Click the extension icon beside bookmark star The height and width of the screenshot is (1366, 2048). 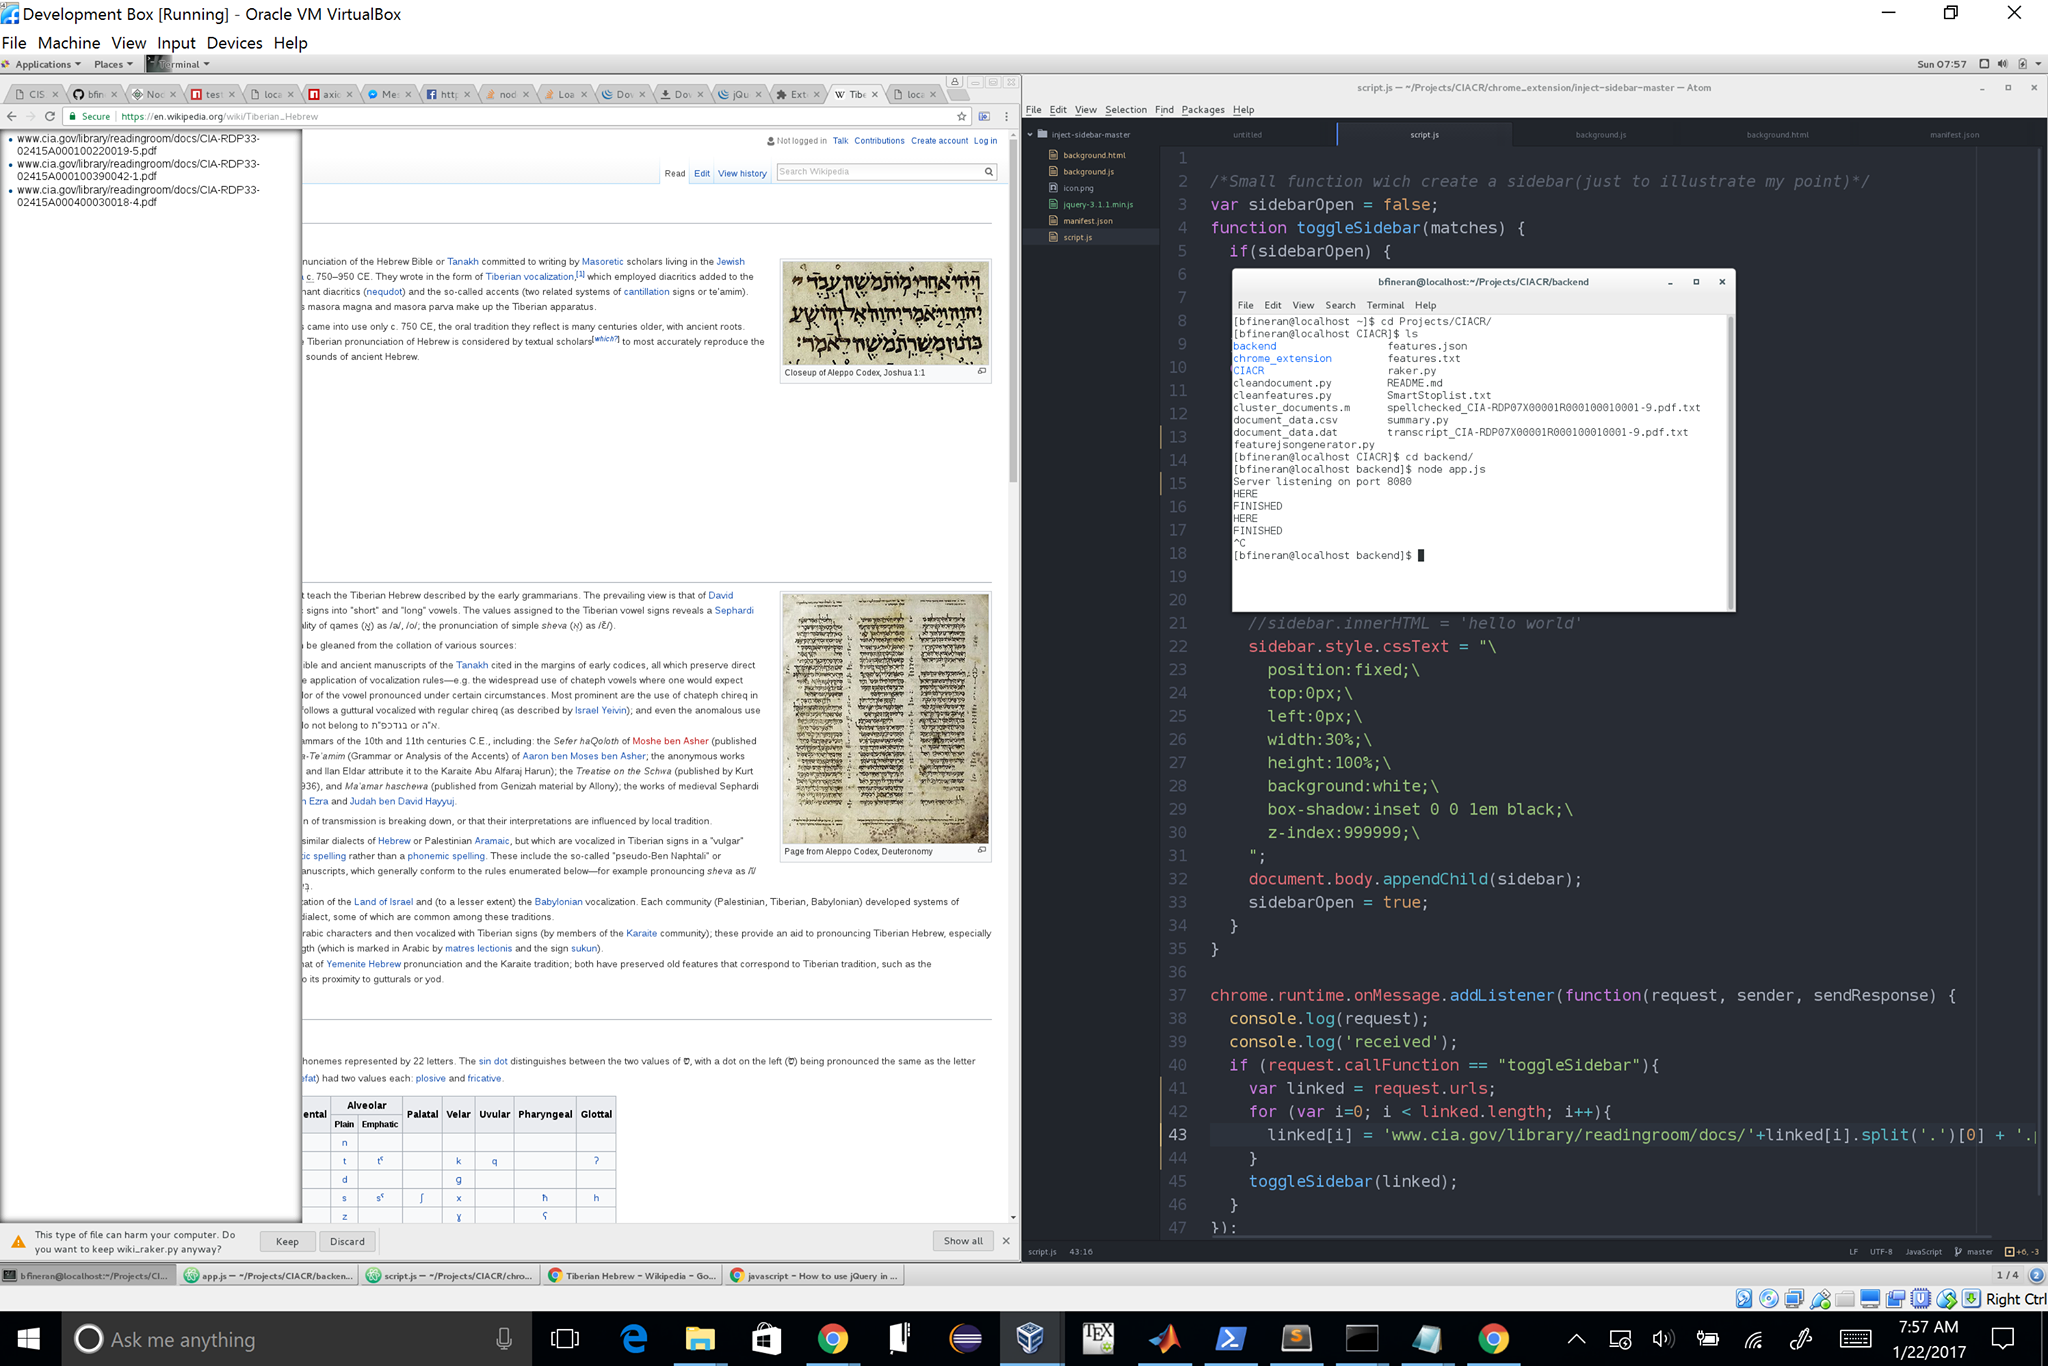click(x=984, y=117)
